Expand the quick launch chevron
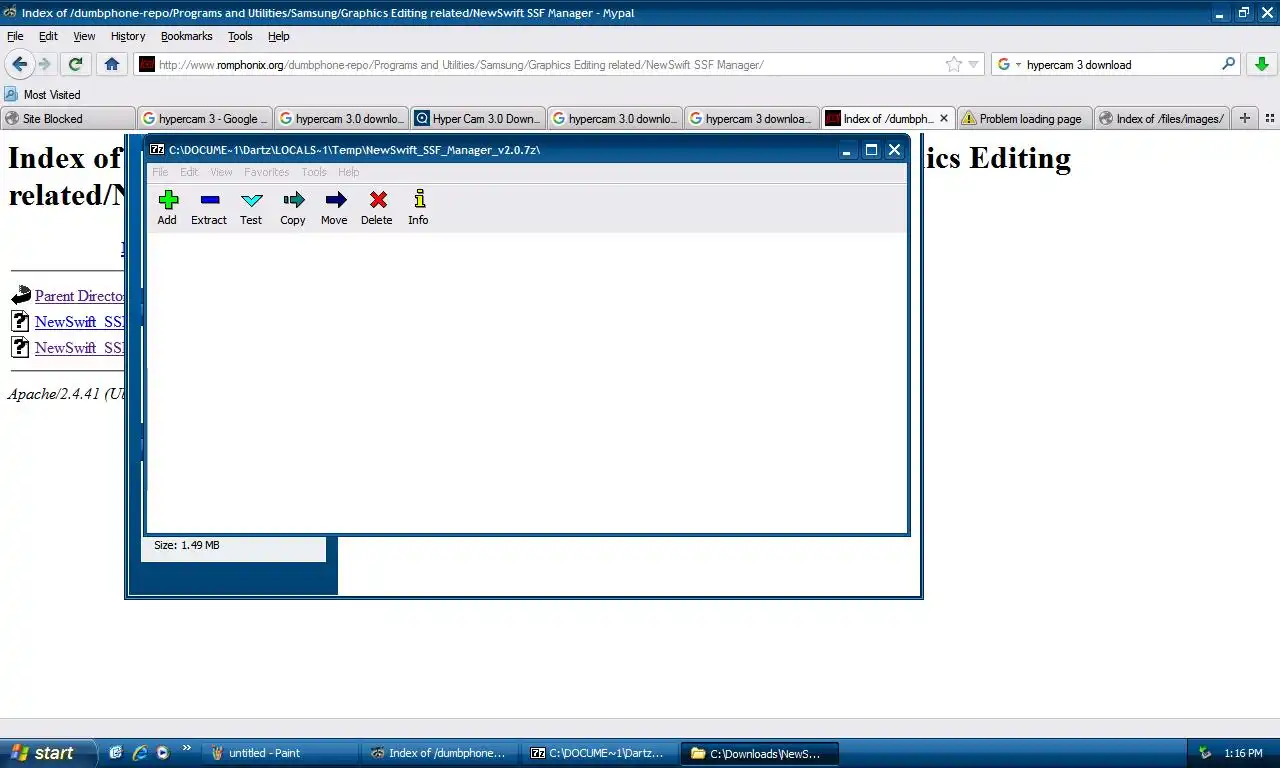The width and height of the screenshot is (1280, 768). (x=186, y=748)
